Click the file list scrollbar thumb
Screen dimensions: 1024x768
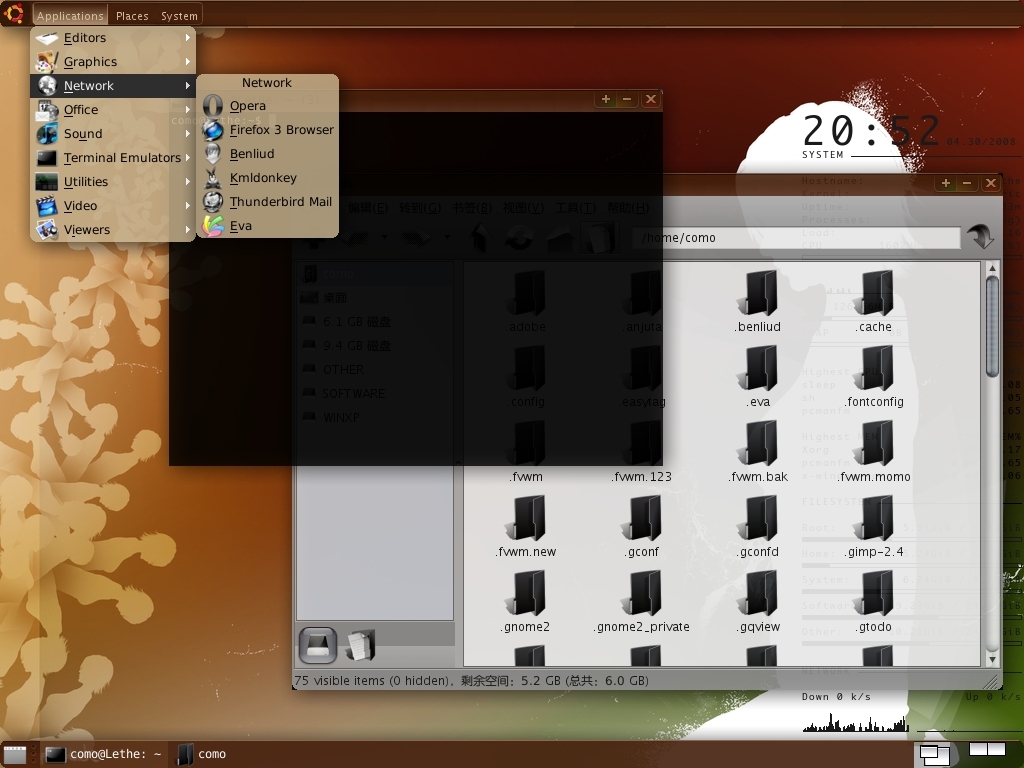pyautogui.click(x=992, y=327)
